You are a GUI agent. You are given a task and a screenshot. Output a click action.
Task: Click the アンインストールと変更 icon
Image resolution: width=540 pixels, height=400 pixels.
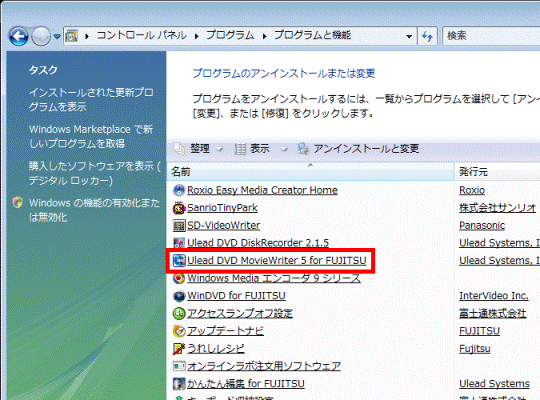(303, 149)
